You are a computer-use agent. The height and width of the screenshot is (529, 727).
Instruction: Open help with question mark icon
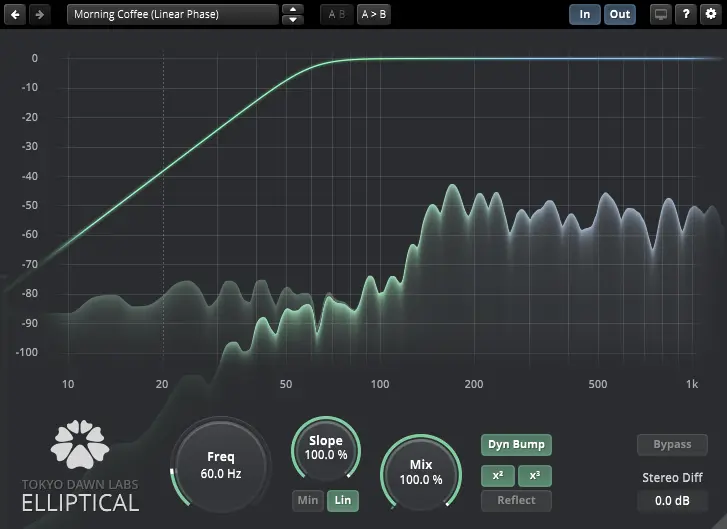pyautogui.click(x=686, y=14)
